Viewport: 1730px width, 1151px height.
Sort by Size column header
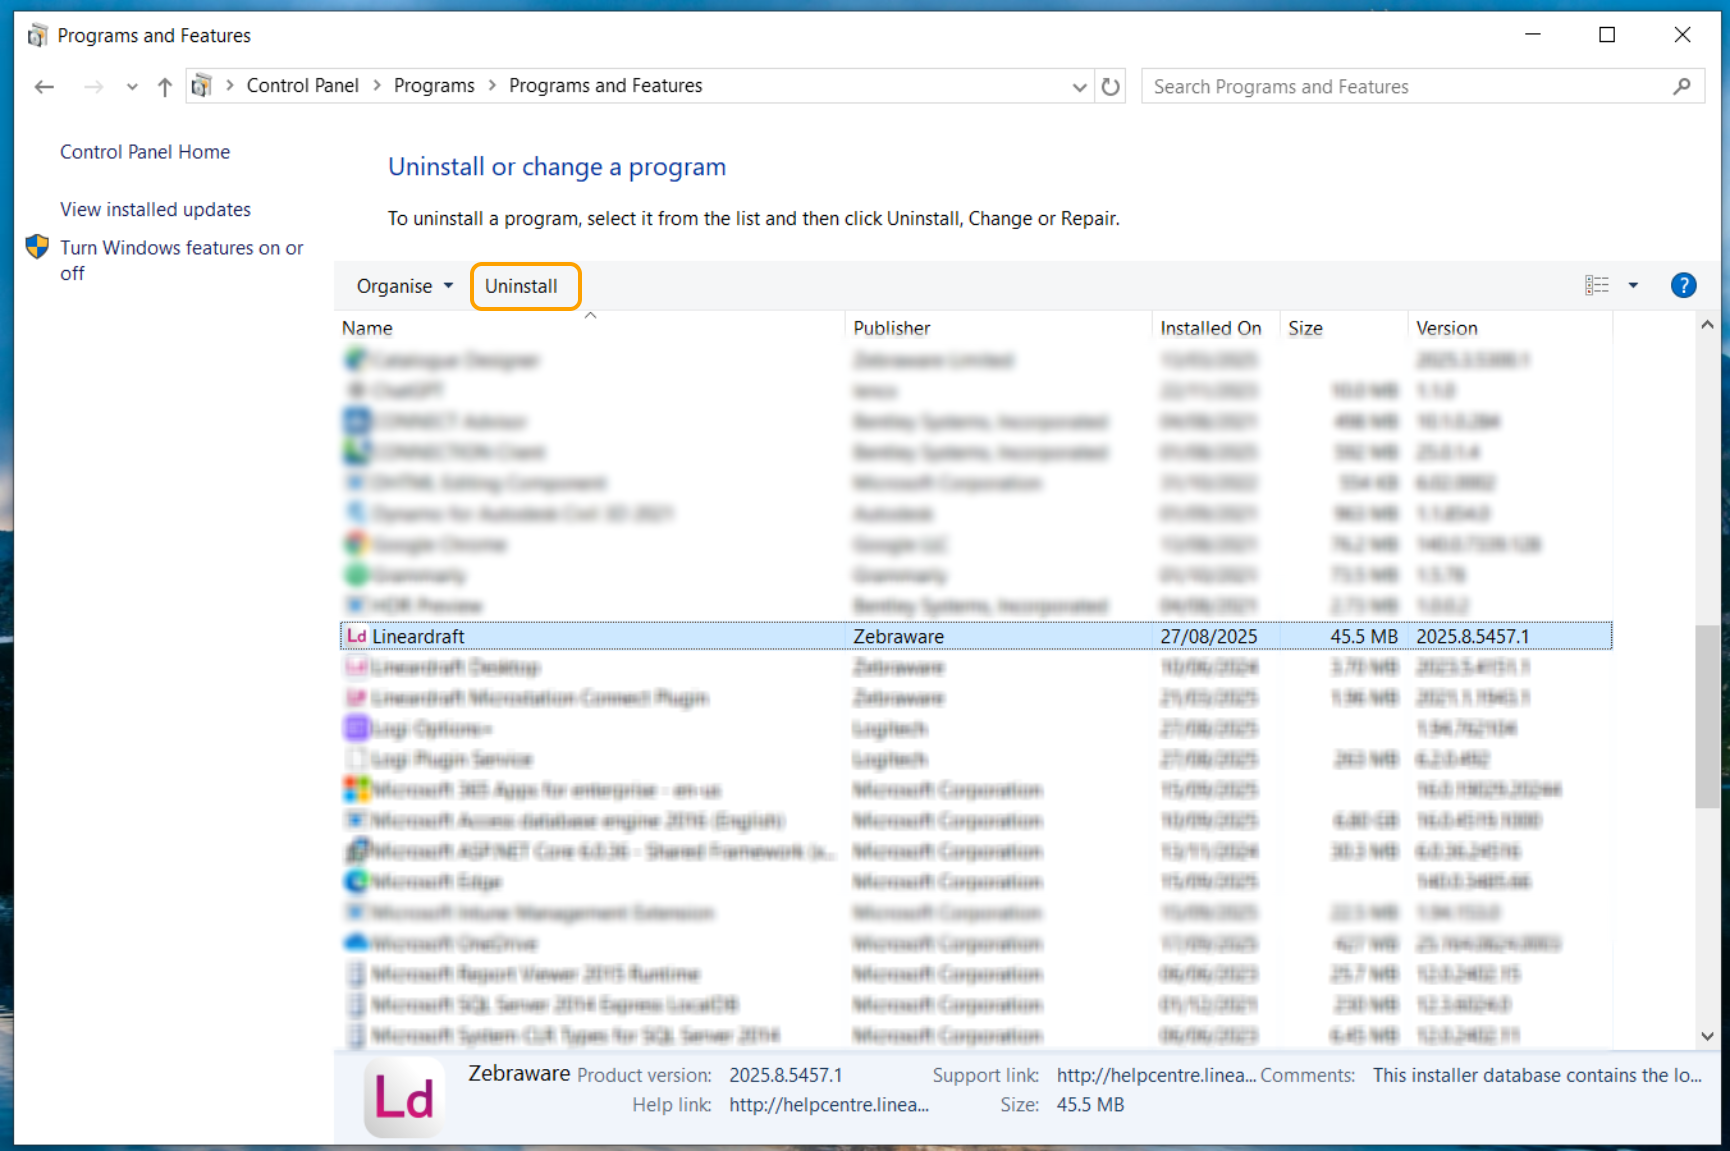[x=1345, y=328]
